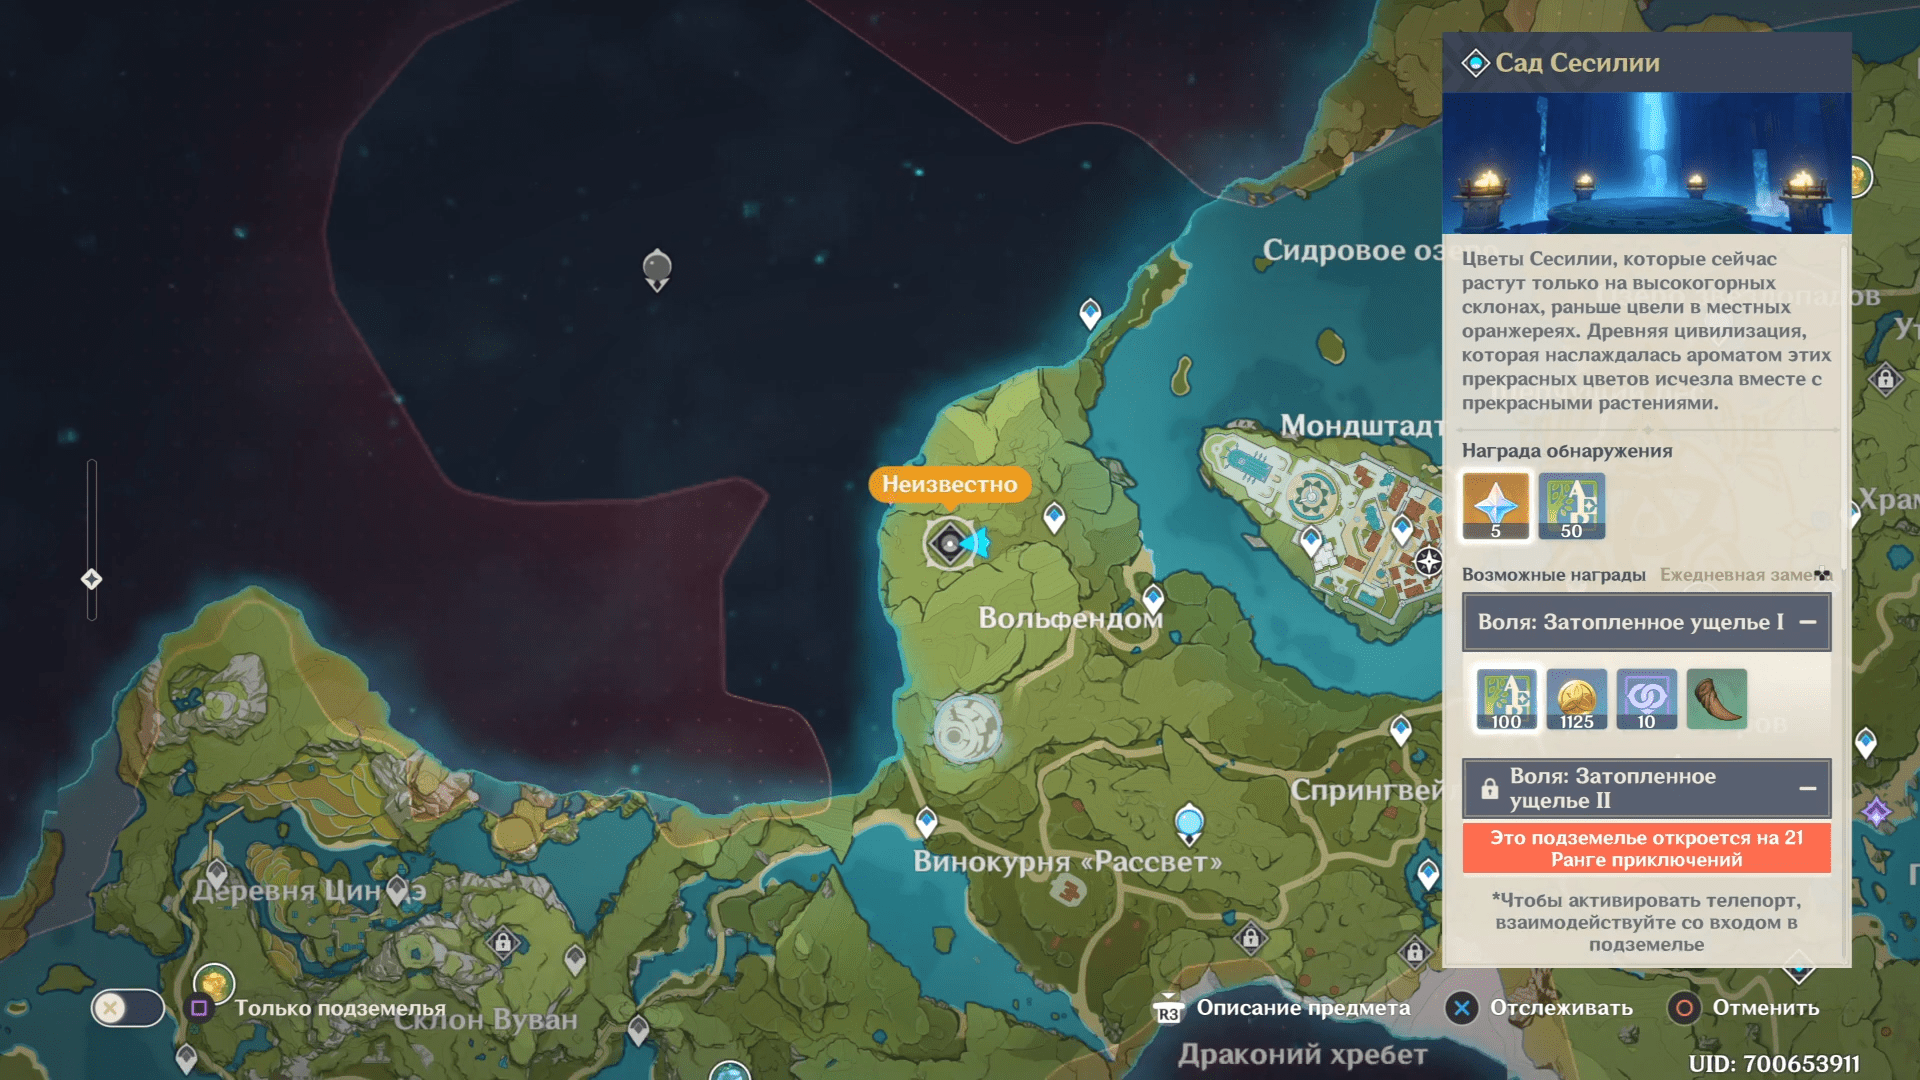Image resolution: width=1920 pixels, height=1080 pixels.
Task: Collapse the Воля: Затопленное ущелье I section
Action: (1646, 622)
